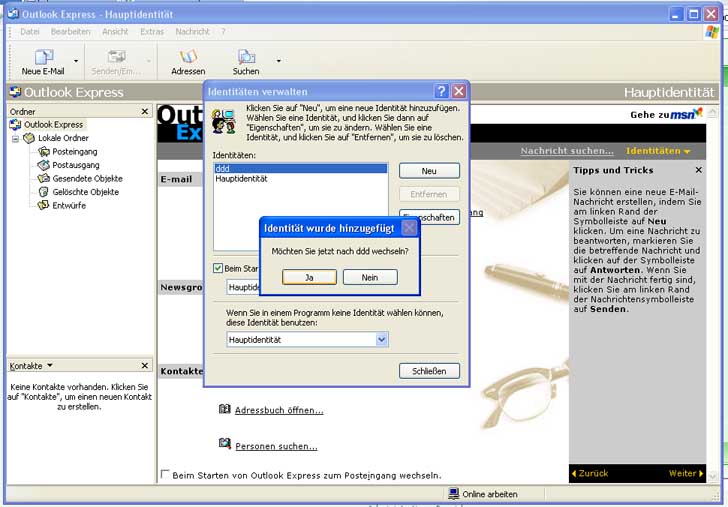Enable switching to Posteingang on startup
The image size is (728, 507).
coord(166,475)
